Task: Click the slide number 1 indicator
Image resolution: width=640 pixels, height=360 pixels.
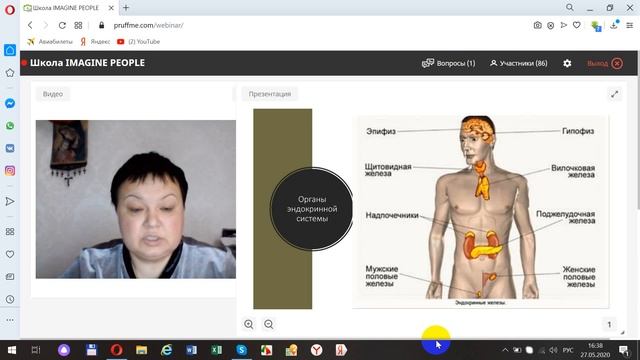Action: coord(609,324)
